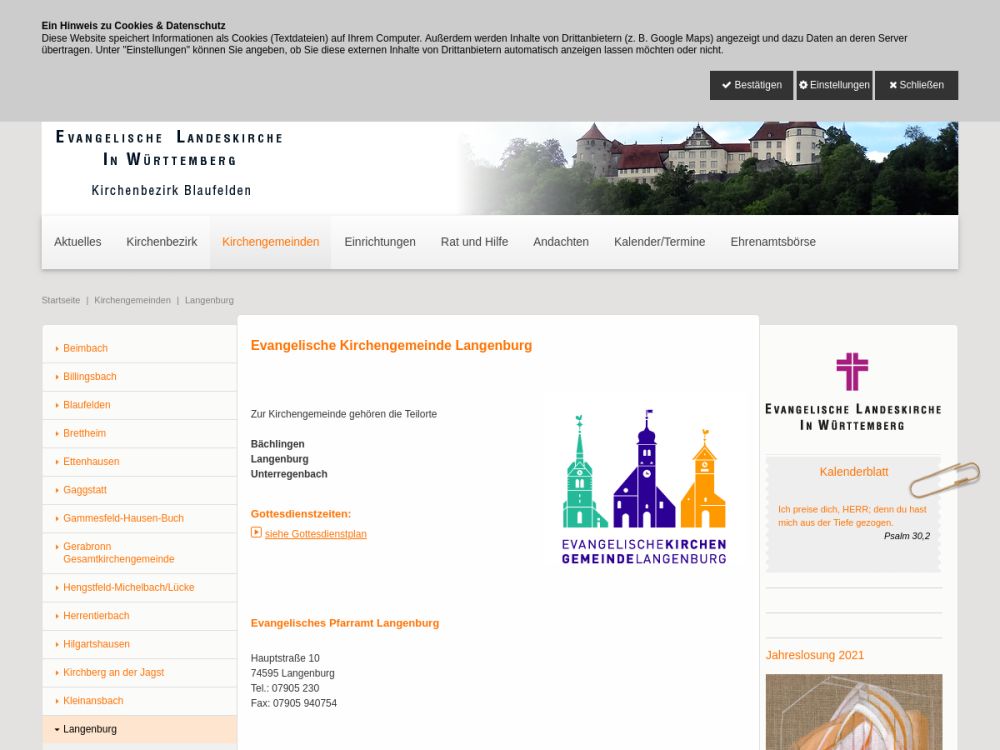Click the arrow icon beside Gottesdienstplan
The height and width of the screenshot is (750, 1000).
click(x=256, y=533)
